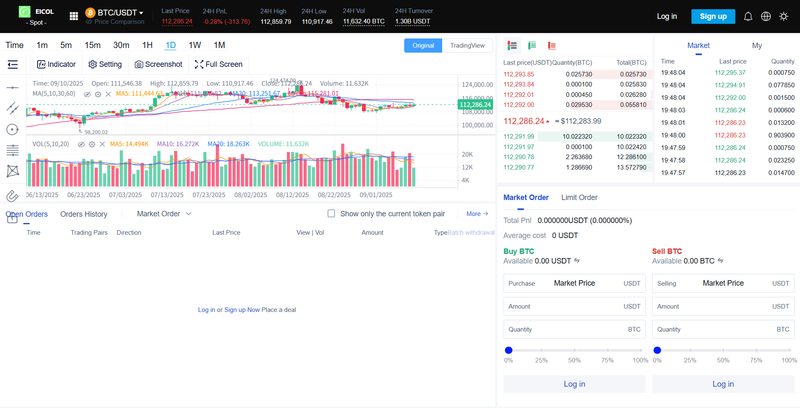Screen dimensions: 800x408
Task: Select the 15m timeframe
Action: click(x=92, y=45)
